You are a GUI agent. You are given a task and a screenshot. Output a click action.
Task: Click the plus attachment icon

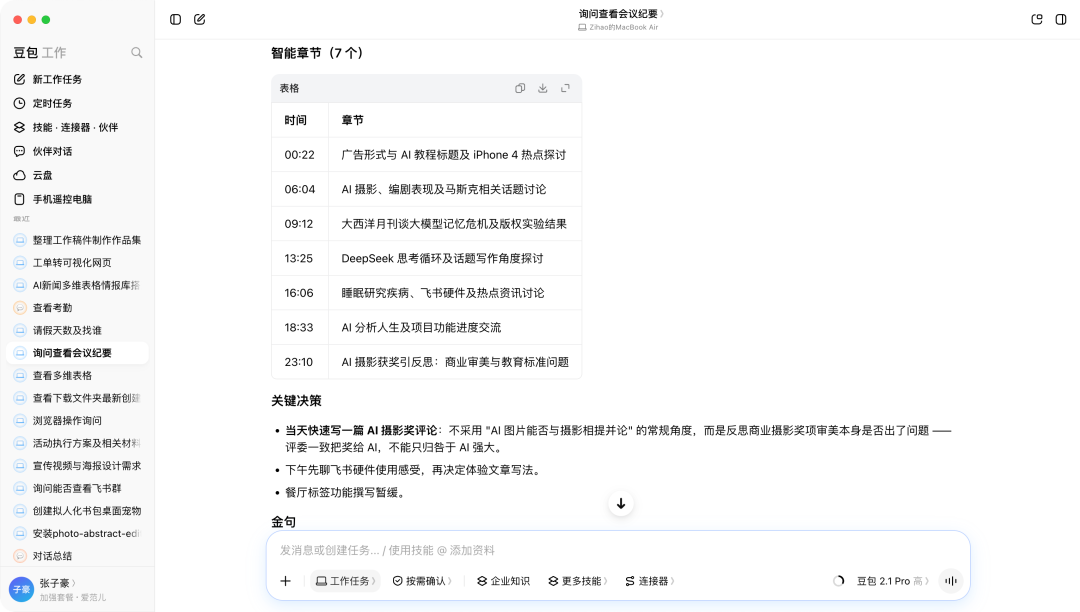(286, 581)
